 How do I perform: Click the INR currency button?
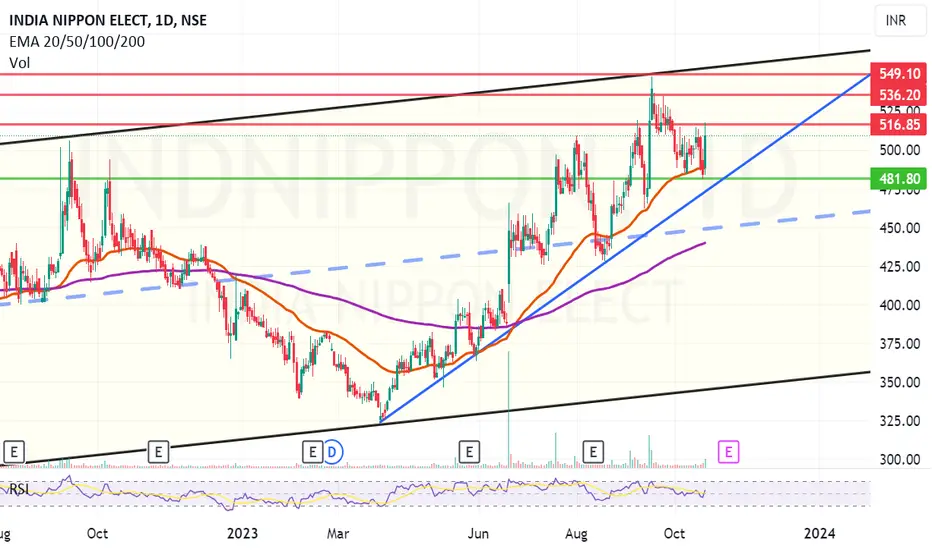tap(899, 21)
